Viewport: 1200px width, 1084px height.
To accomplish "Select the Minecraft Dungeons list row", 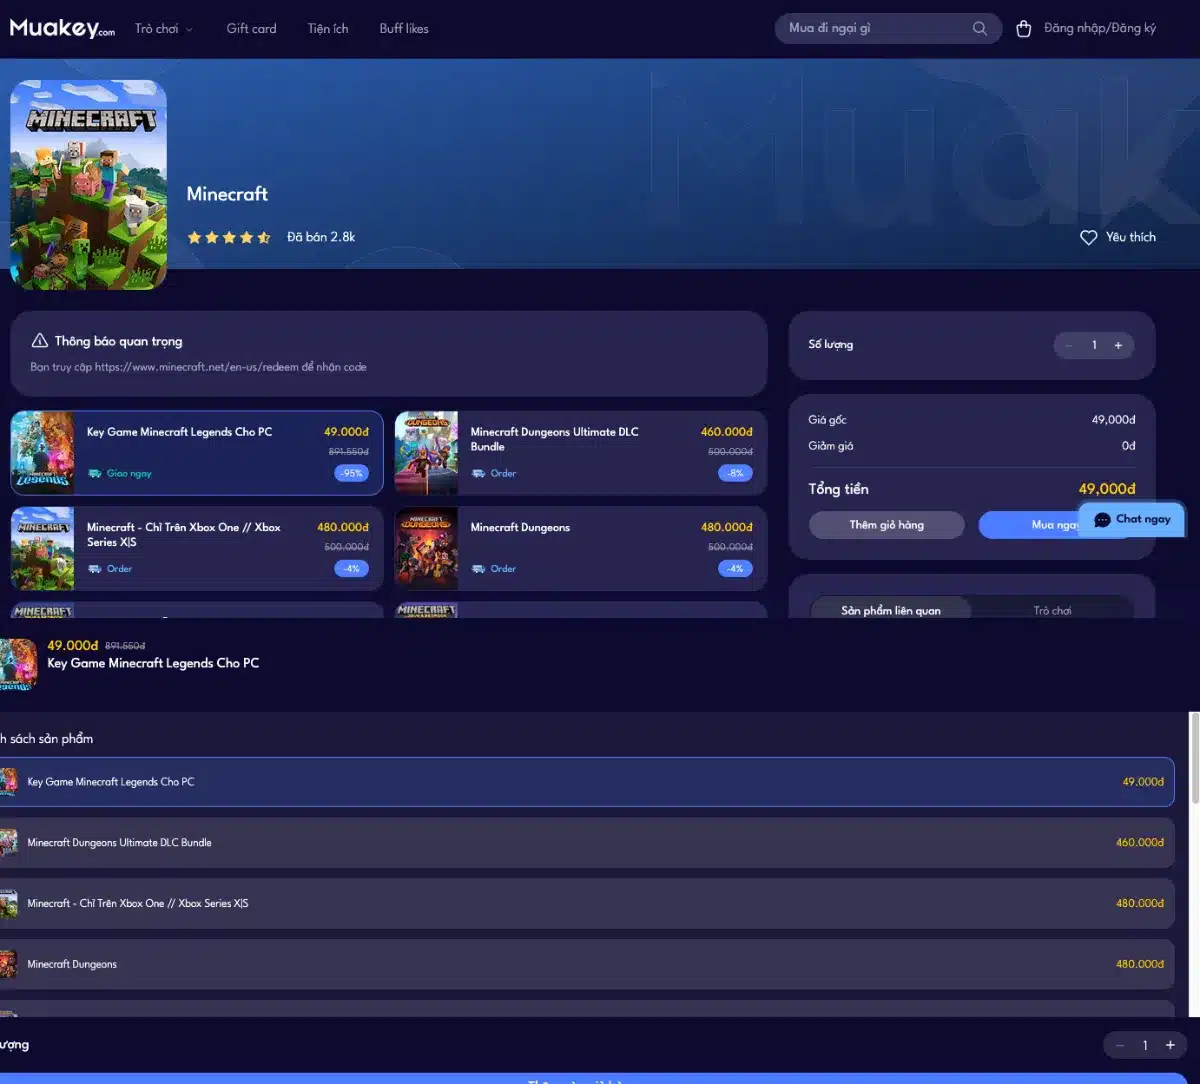I will [x=587, y=964].
